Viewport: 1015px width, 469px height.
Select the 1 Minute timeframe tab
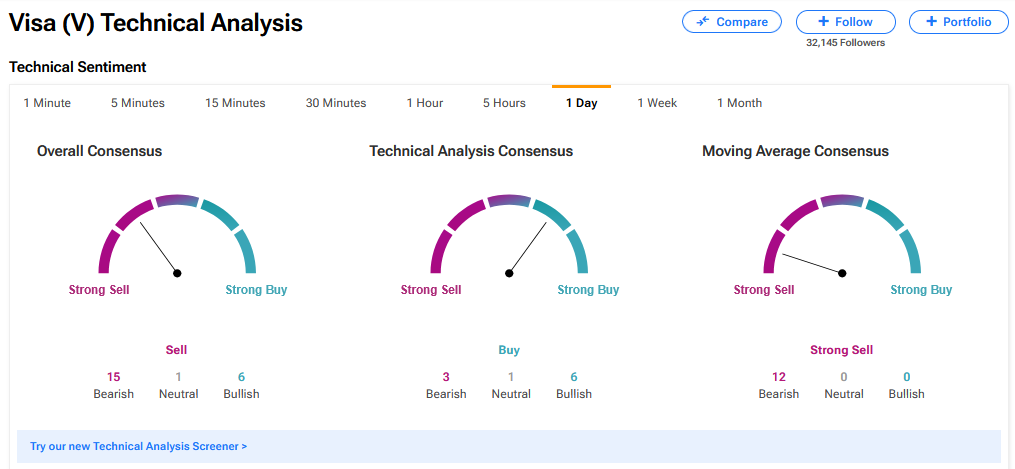(47, 103)
